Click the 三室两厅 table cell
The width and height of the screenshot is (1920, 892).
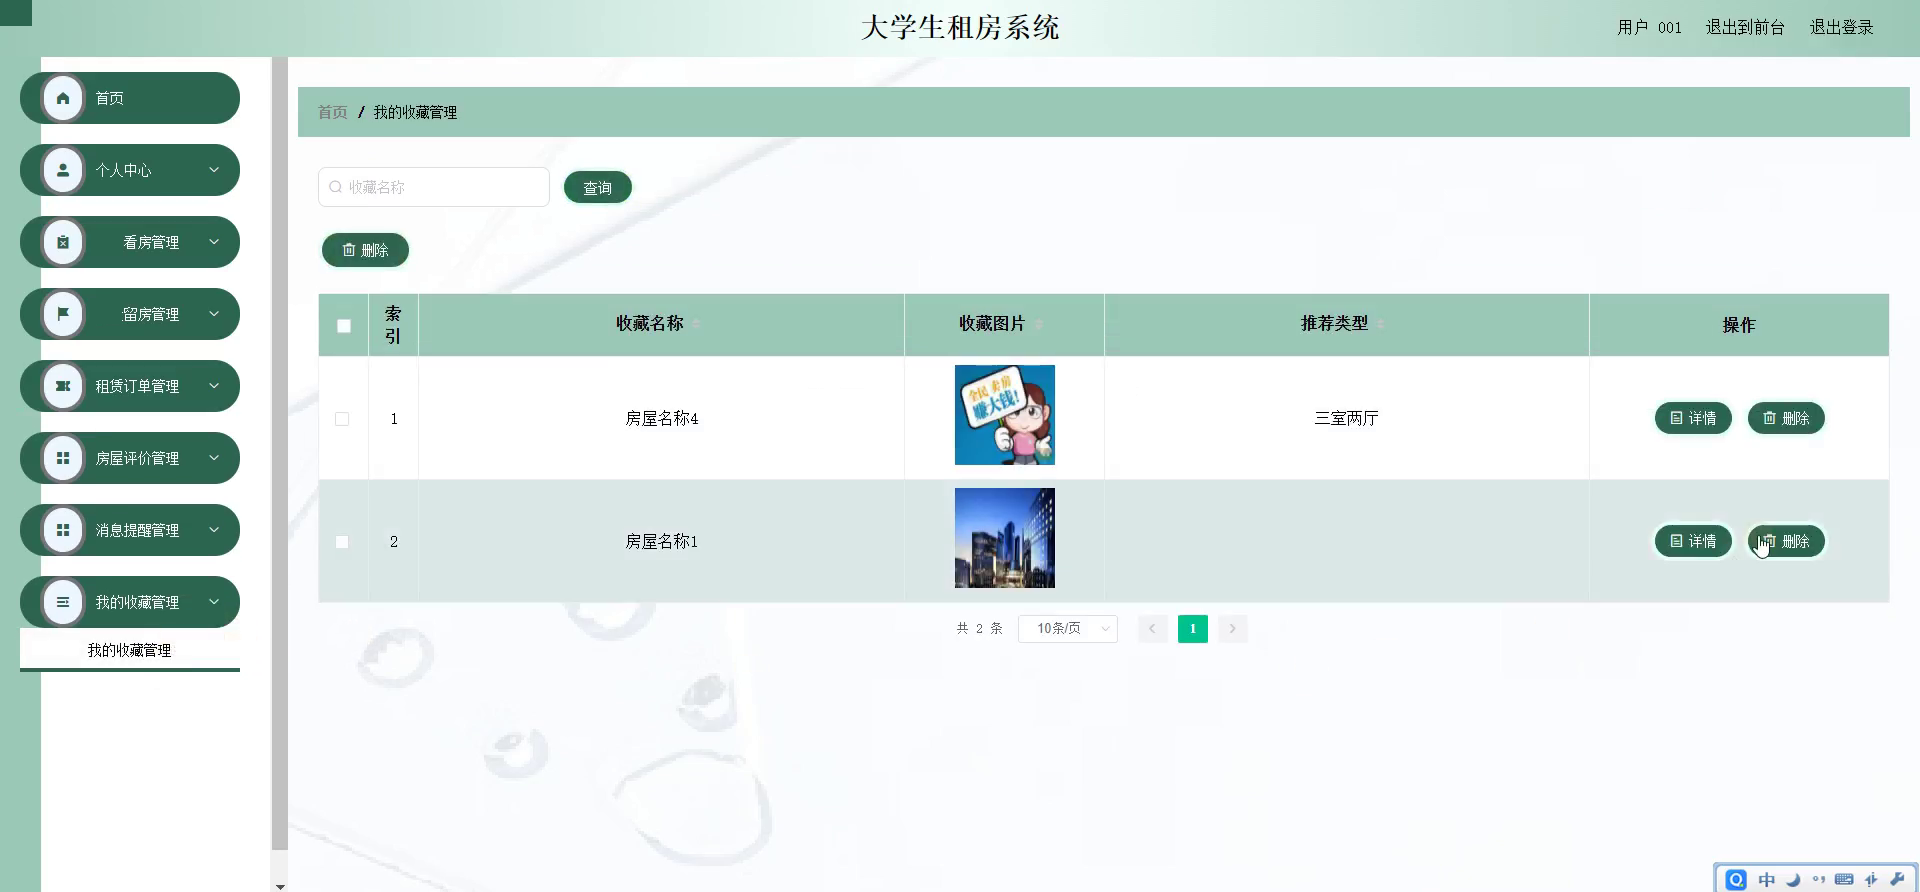click(1346, 418)
